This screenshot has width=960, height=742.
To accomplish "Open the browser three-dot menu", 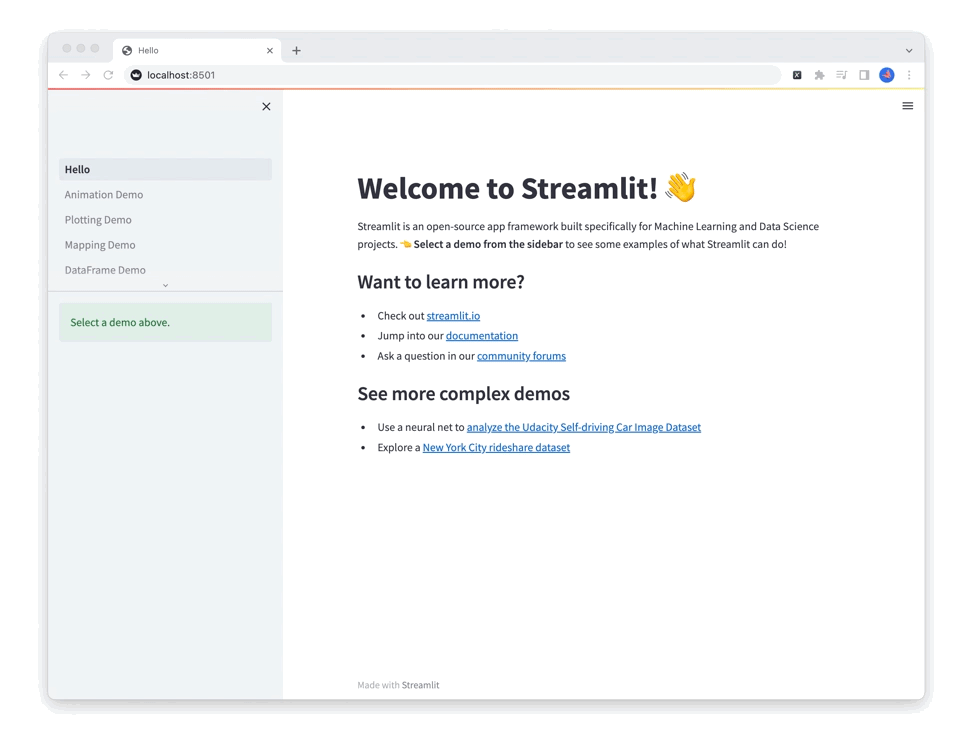I will coord(908,74).
